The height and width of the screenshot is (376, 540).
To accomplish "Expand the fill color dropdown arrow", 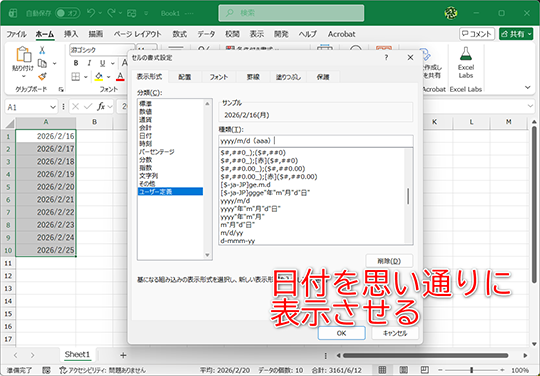I will tap(108, 77).
